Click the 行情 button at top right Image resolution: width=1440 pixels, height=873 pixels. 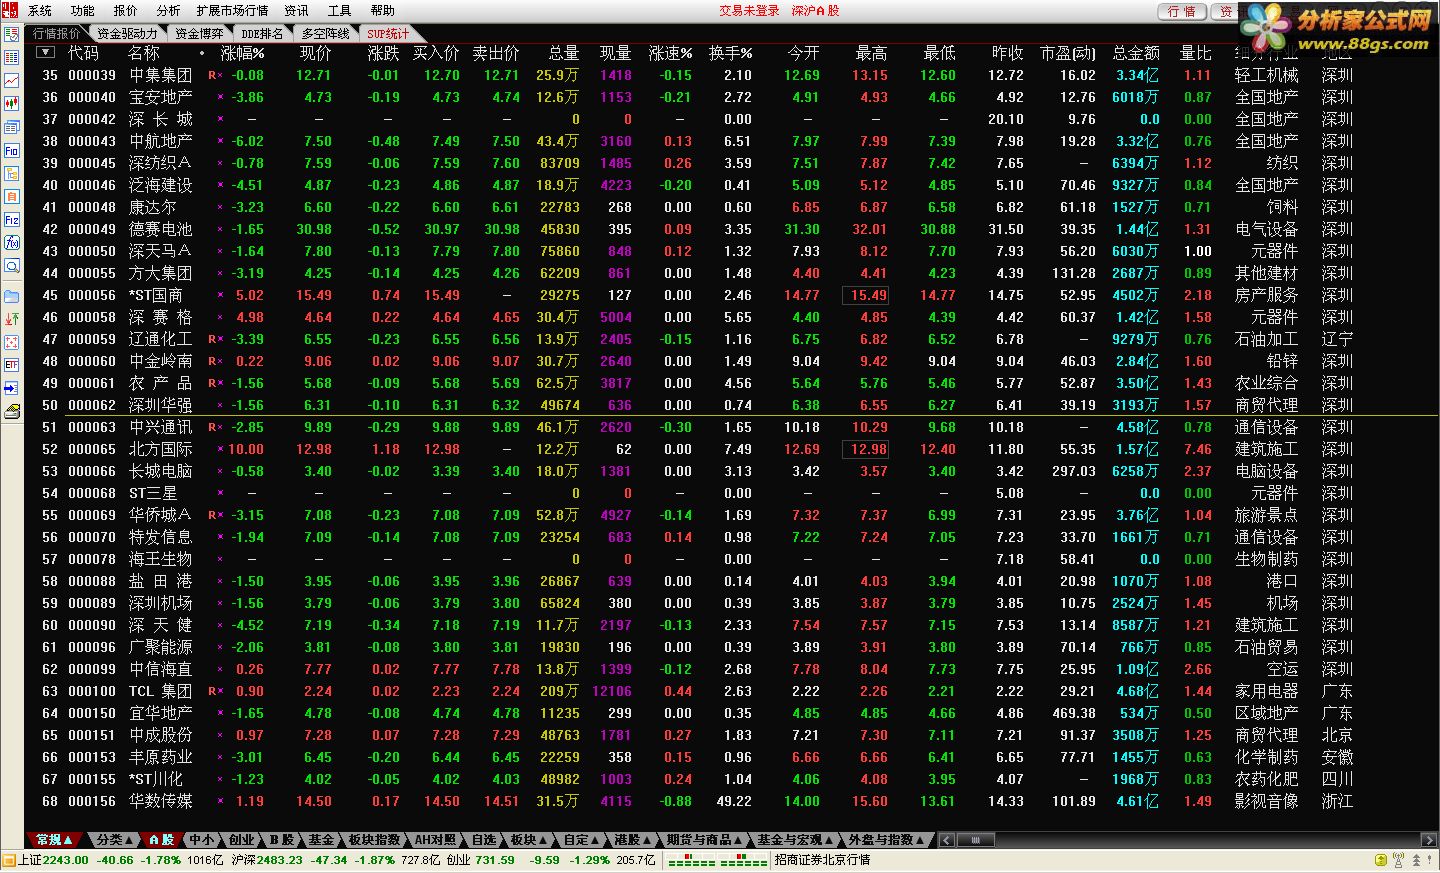tap(1183, 12)
